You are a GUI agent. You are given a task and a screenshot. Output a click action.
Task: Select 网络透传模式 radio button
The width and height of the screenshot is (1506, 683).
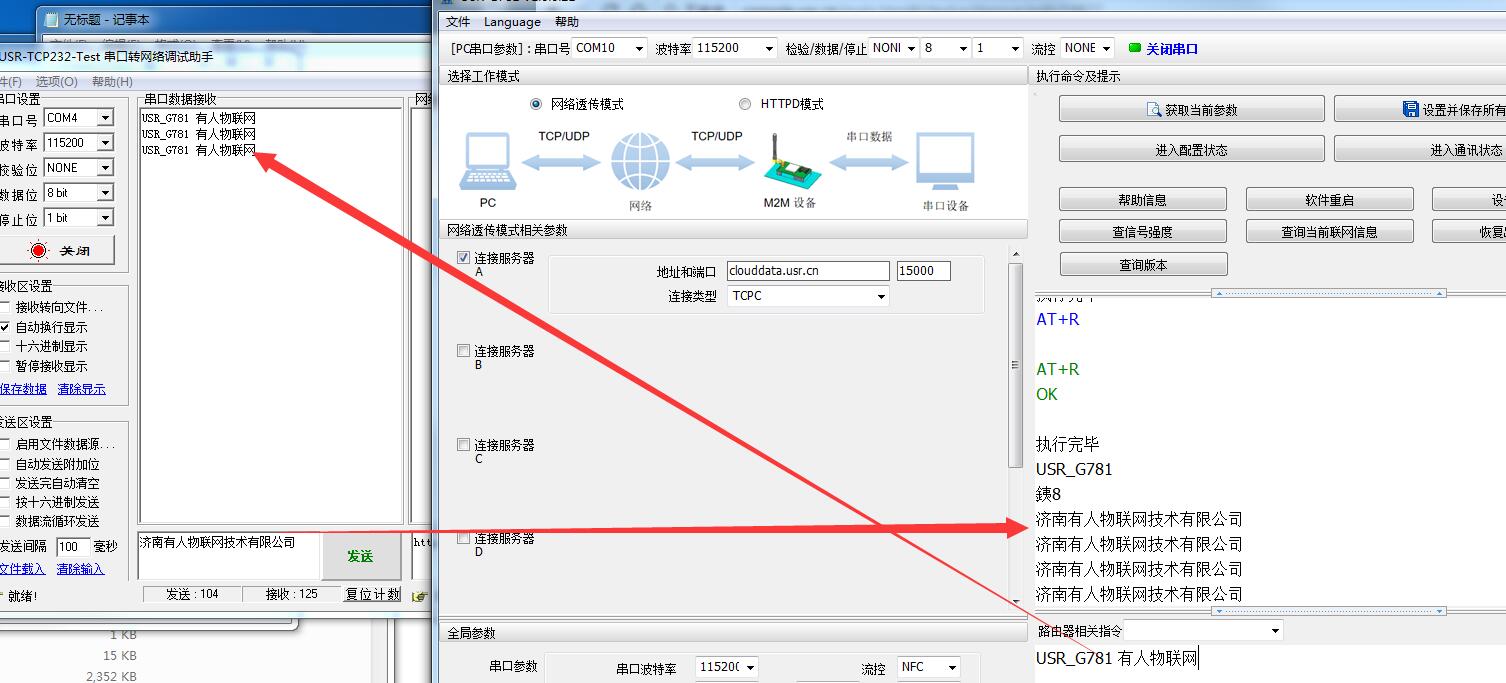click(536, 104)
